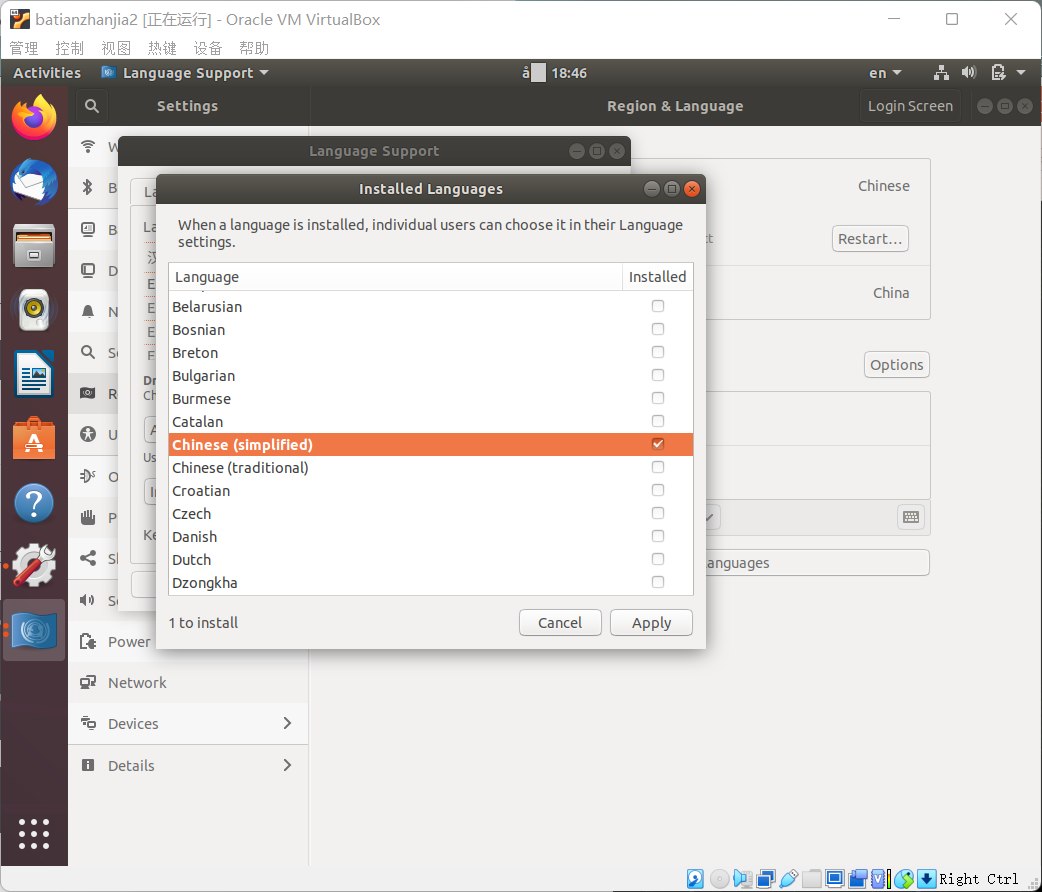
Task: Apply the language installation changes
Action: point(651,623)
